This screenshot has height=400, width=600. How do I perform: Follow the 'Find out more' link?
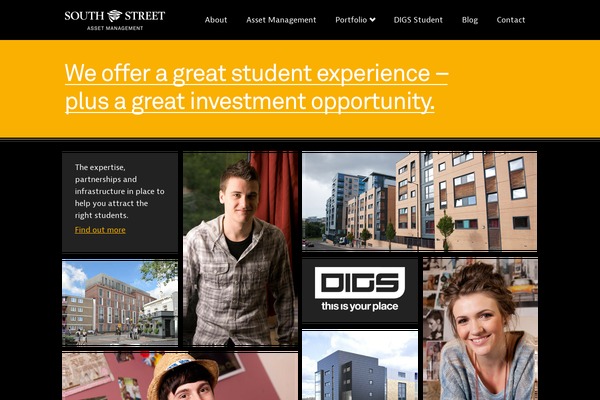pos(100,230)
